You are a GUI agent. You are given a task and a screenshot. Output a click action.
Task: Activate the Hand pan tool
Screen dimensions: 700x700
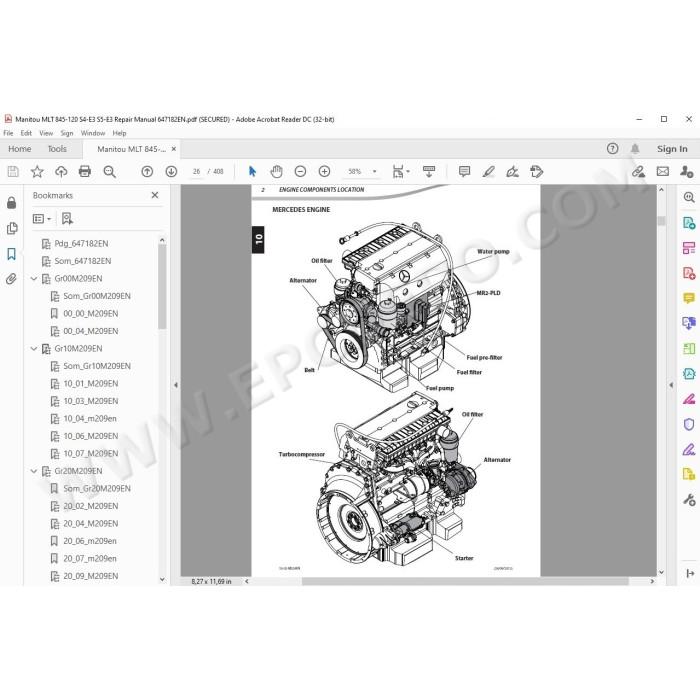[x=276, y=171]
